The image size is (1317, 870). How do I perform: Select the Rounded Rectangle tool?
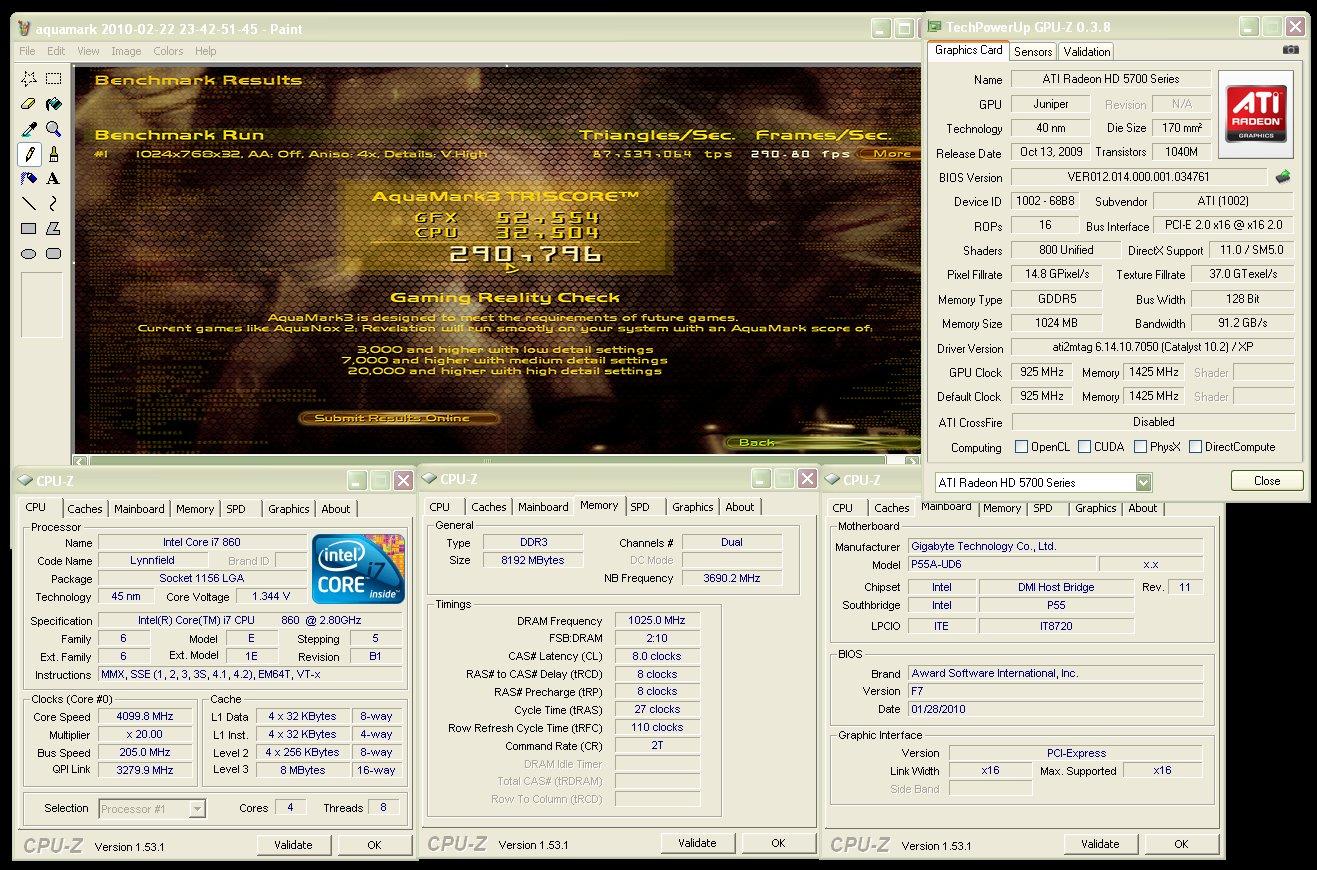click(x=54, y=254)
